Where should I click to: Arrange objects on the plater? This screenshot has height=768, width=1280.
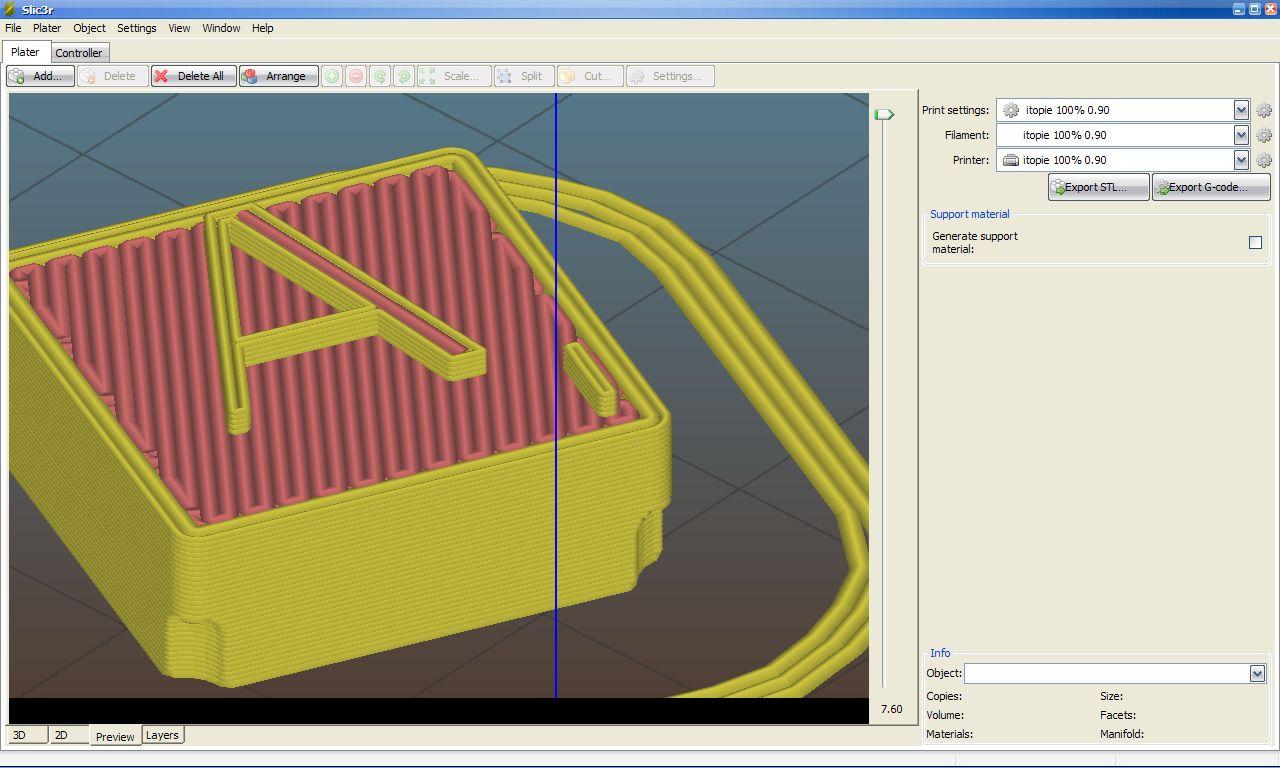pyautogui.click(x=279, y=76)
